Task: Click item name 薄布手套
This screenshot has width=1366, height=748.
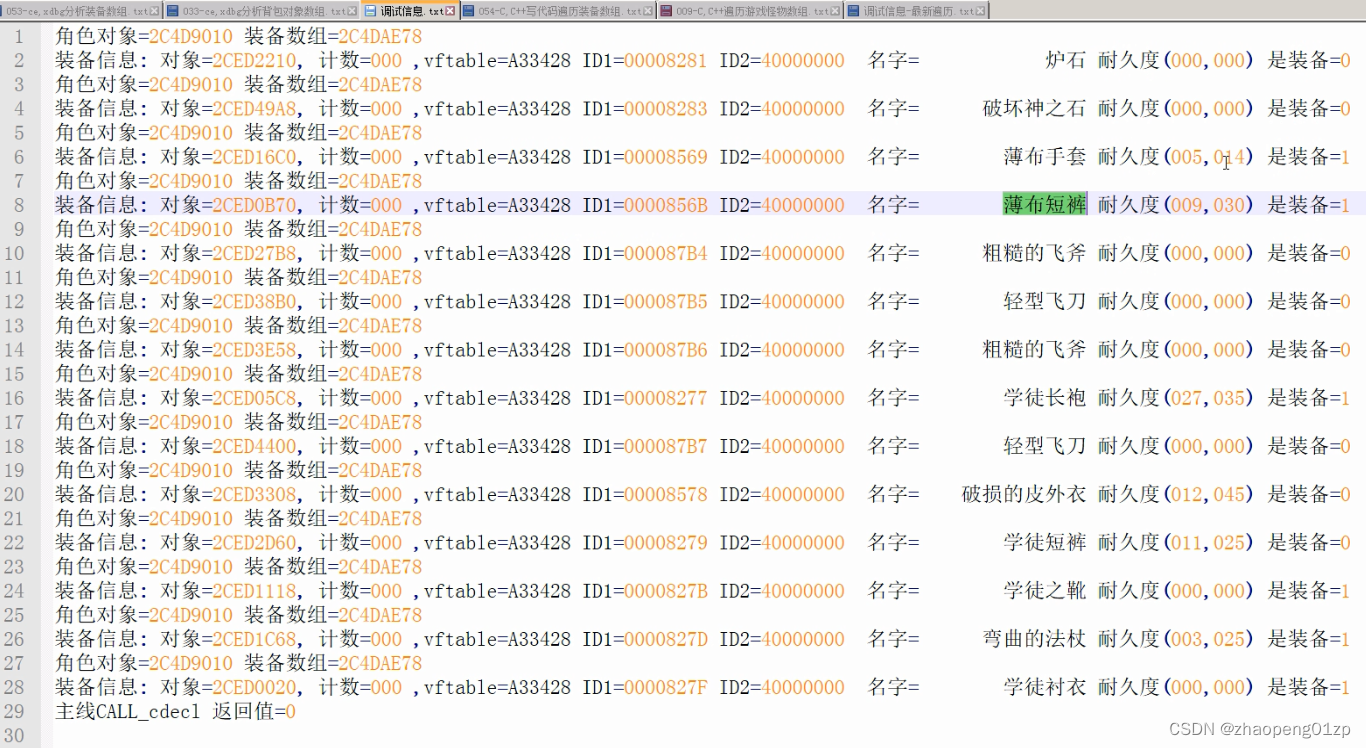Action: 1045,156
